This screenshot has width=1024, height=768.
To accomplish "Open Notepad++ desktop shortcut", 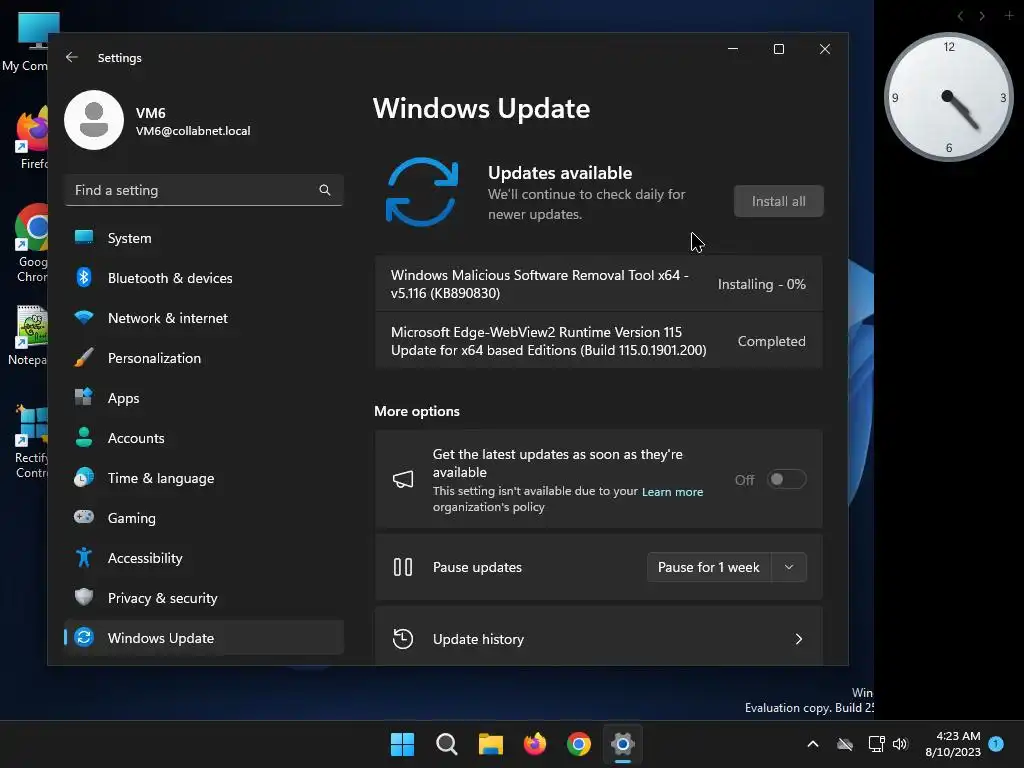I will click(x=26, y=335).
